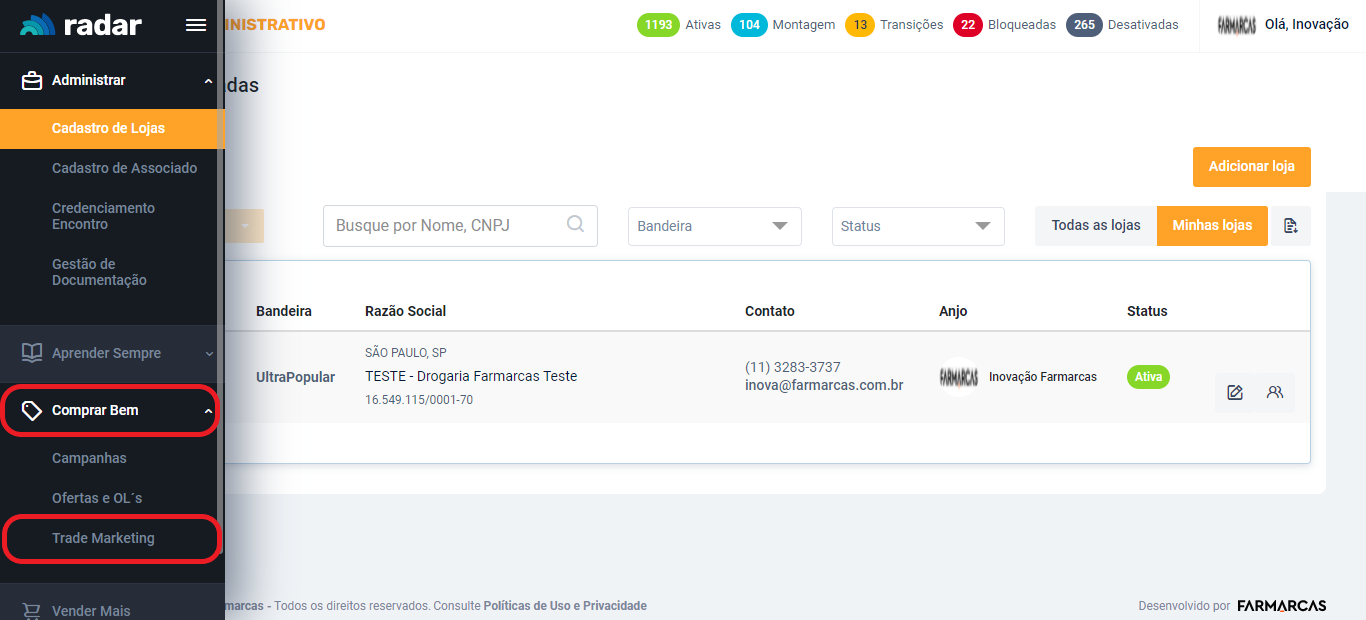The height and width of the screenshot is (620, 1366).
Task: Click the edit store pencil icon
Action: click(x=1235, y=393)
